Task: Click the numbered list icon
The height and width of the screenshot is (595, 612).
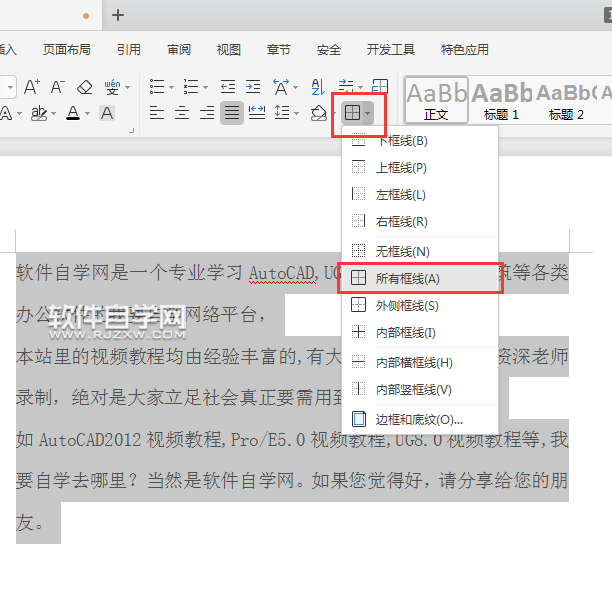Action: 191,87
